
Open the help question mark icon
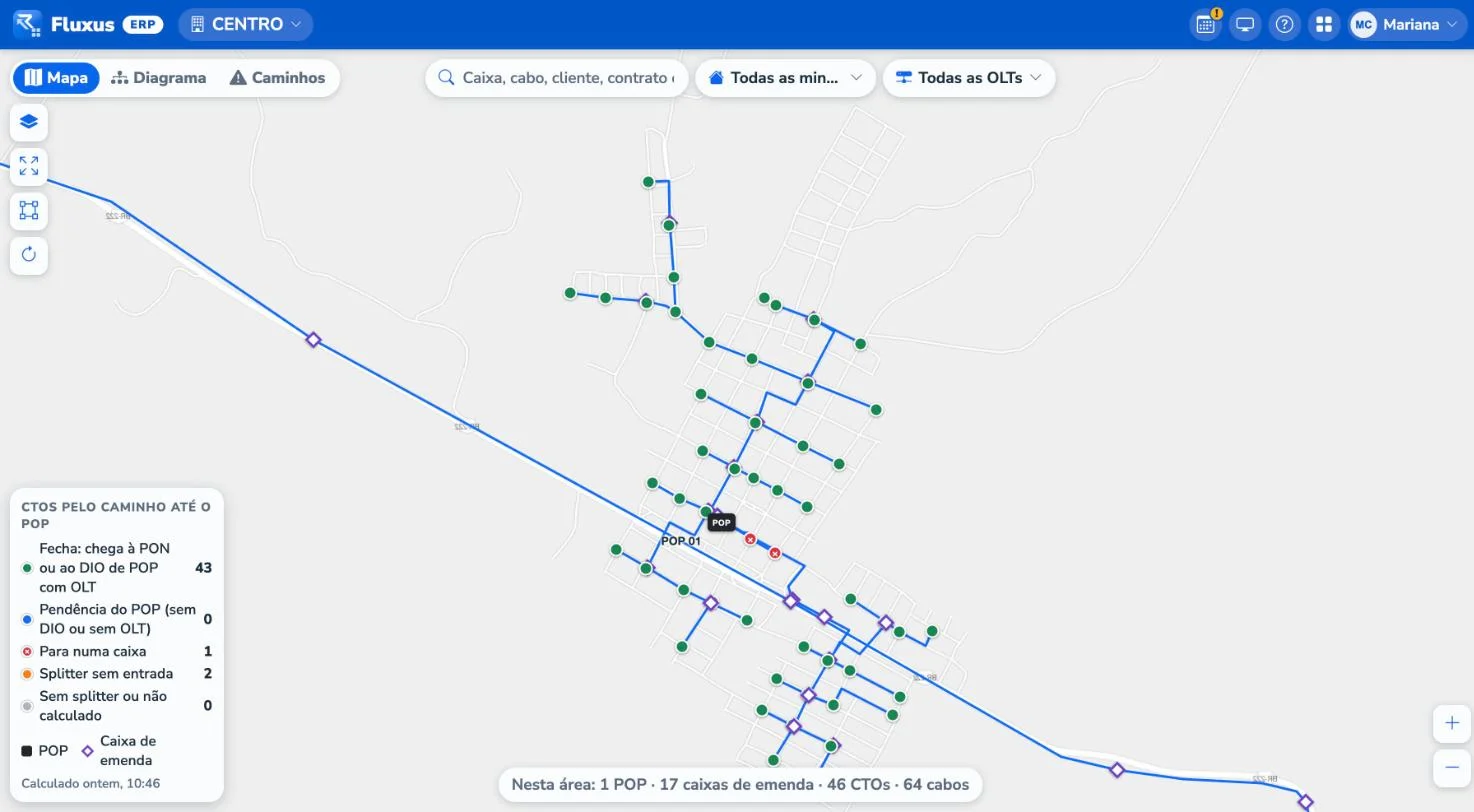pos(1285,24)
